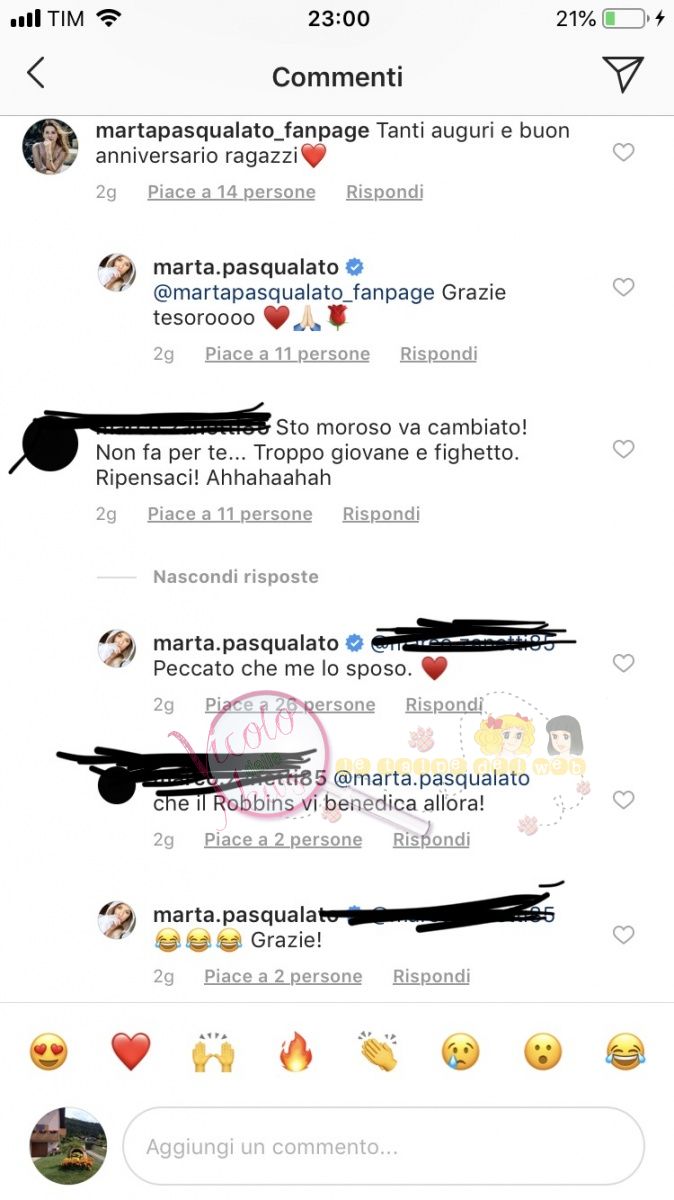
Task: View likes on 'Piace a 14 persone'
Action: click(231, 192)
